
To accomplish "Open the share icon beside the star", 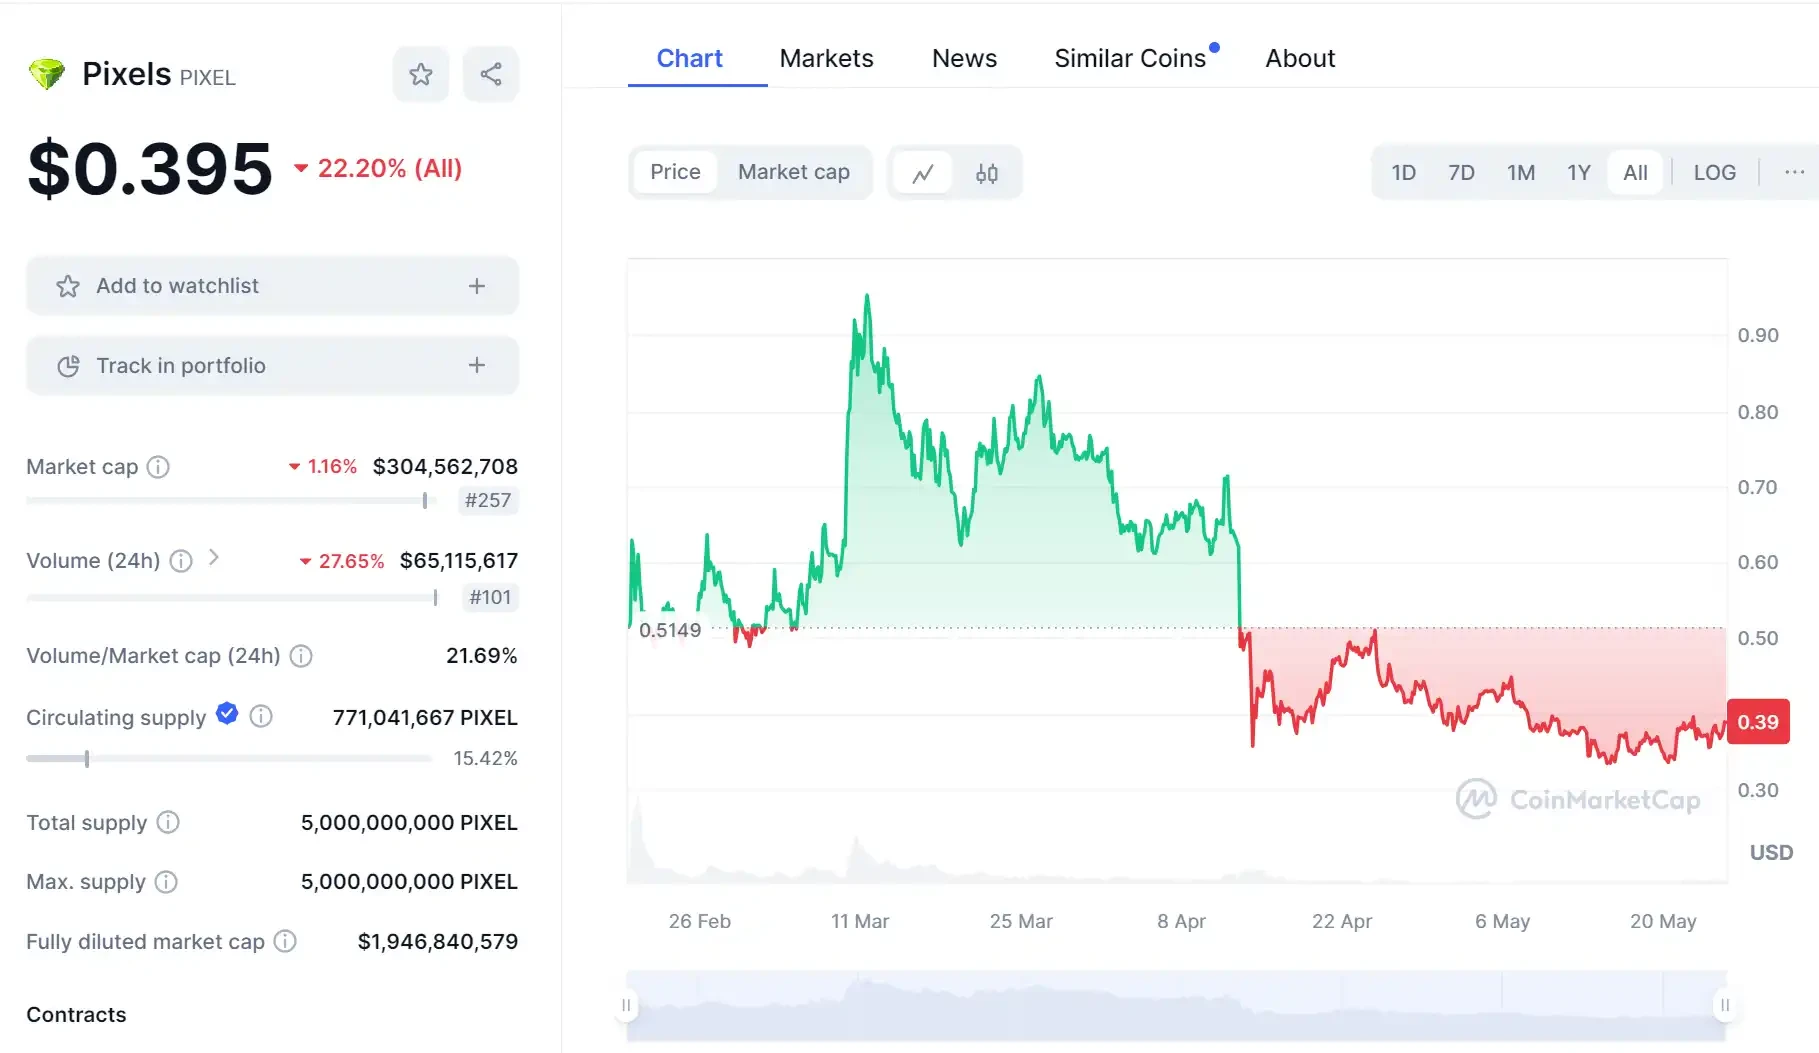I will (x=490, y=73).
